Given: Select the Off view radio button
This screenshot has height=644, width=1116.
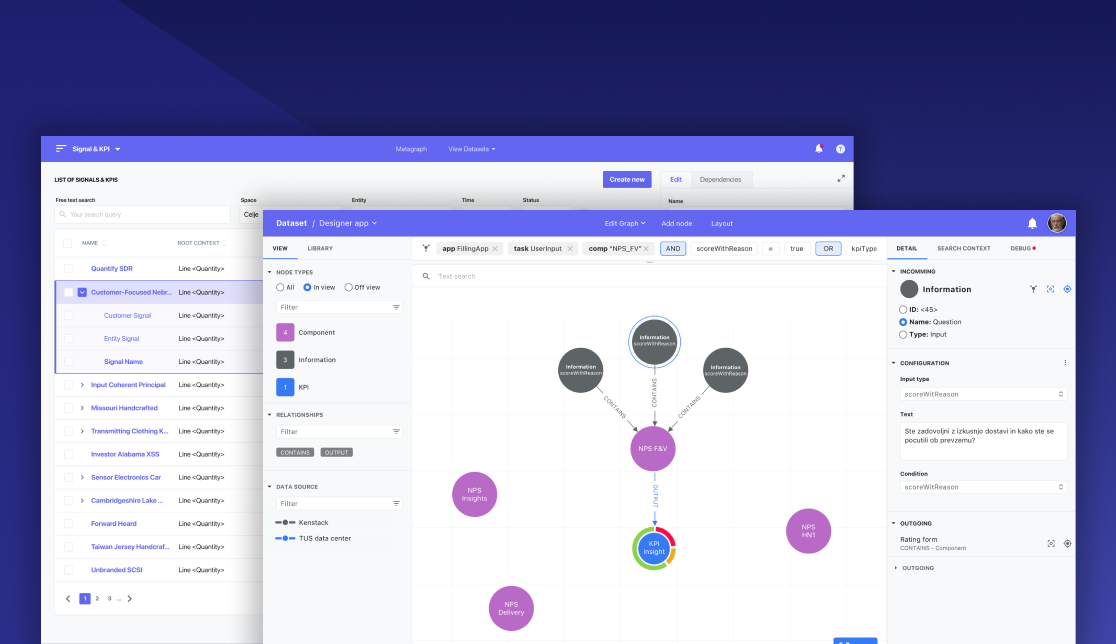Looking at the screenshot, I should (x=350, y=287).
